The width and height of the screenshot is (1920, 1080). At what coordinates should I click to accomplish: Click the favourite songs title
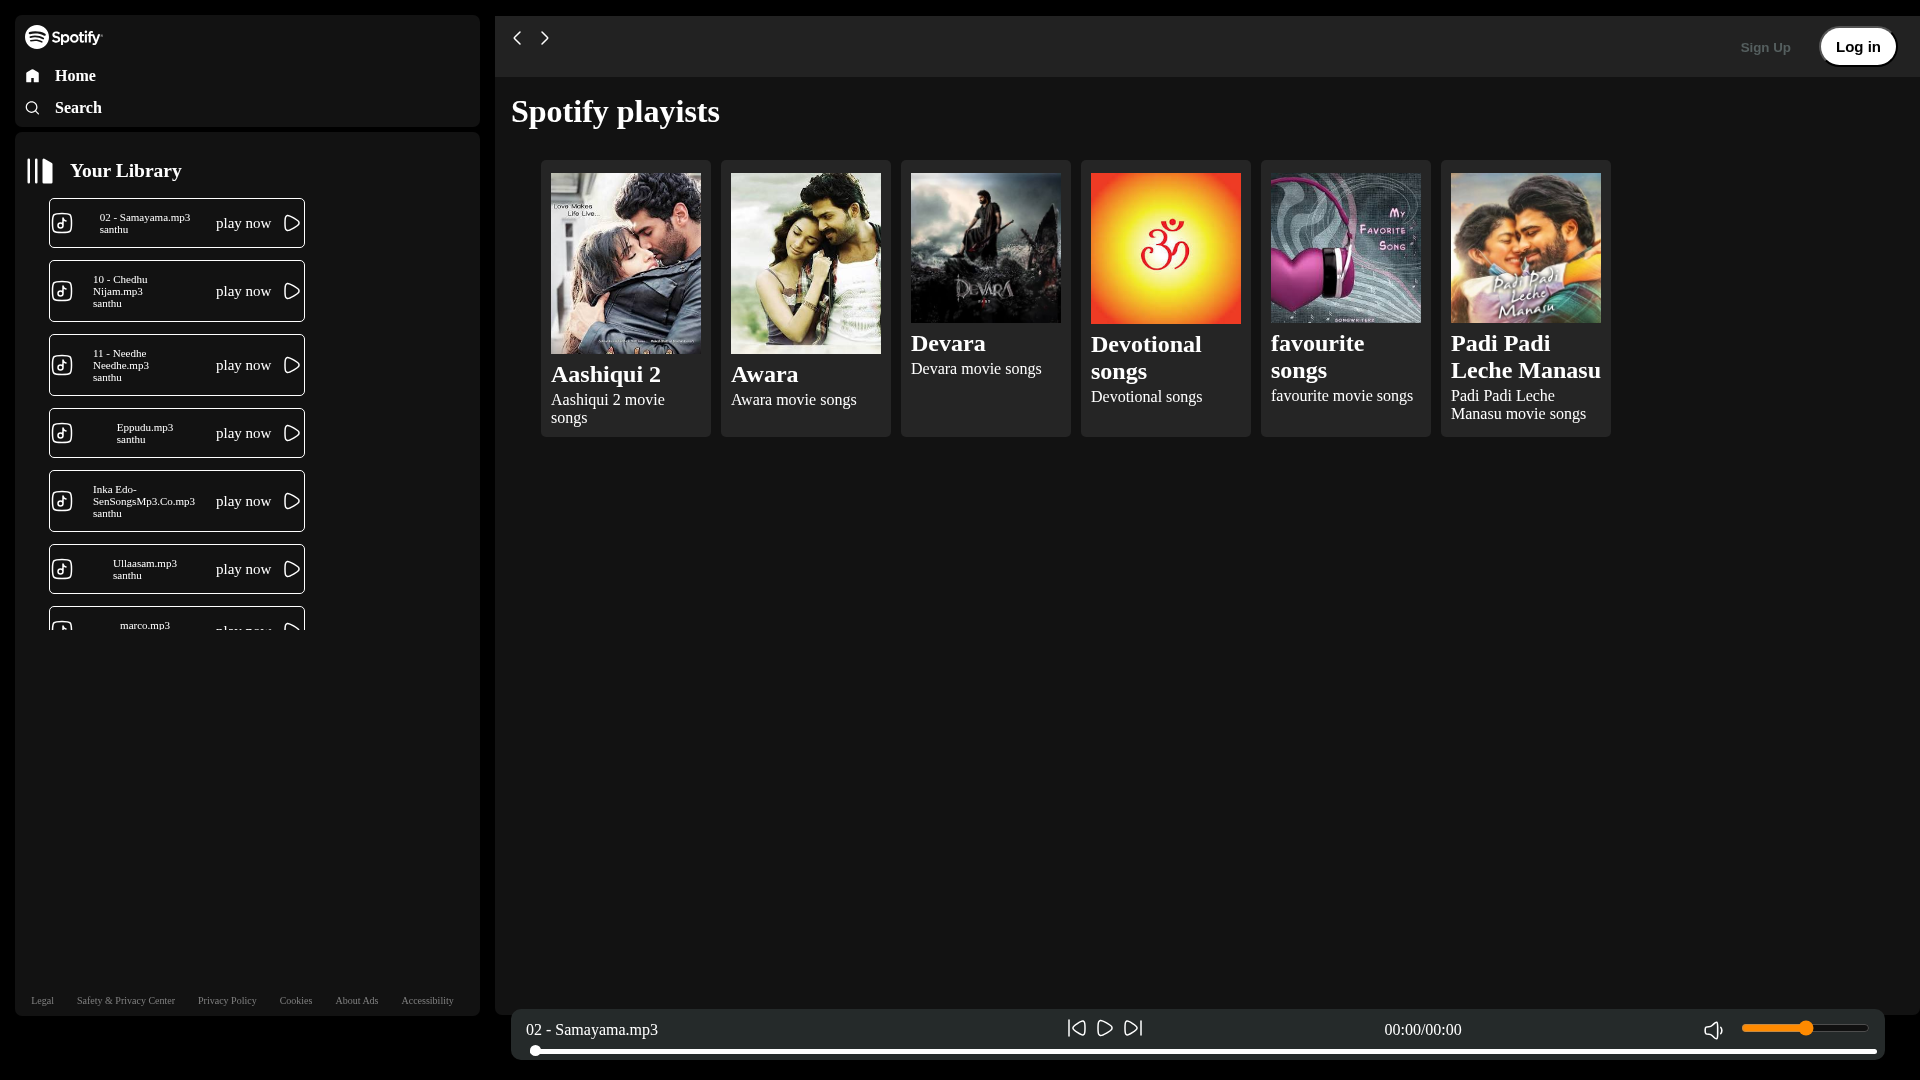1317,357
